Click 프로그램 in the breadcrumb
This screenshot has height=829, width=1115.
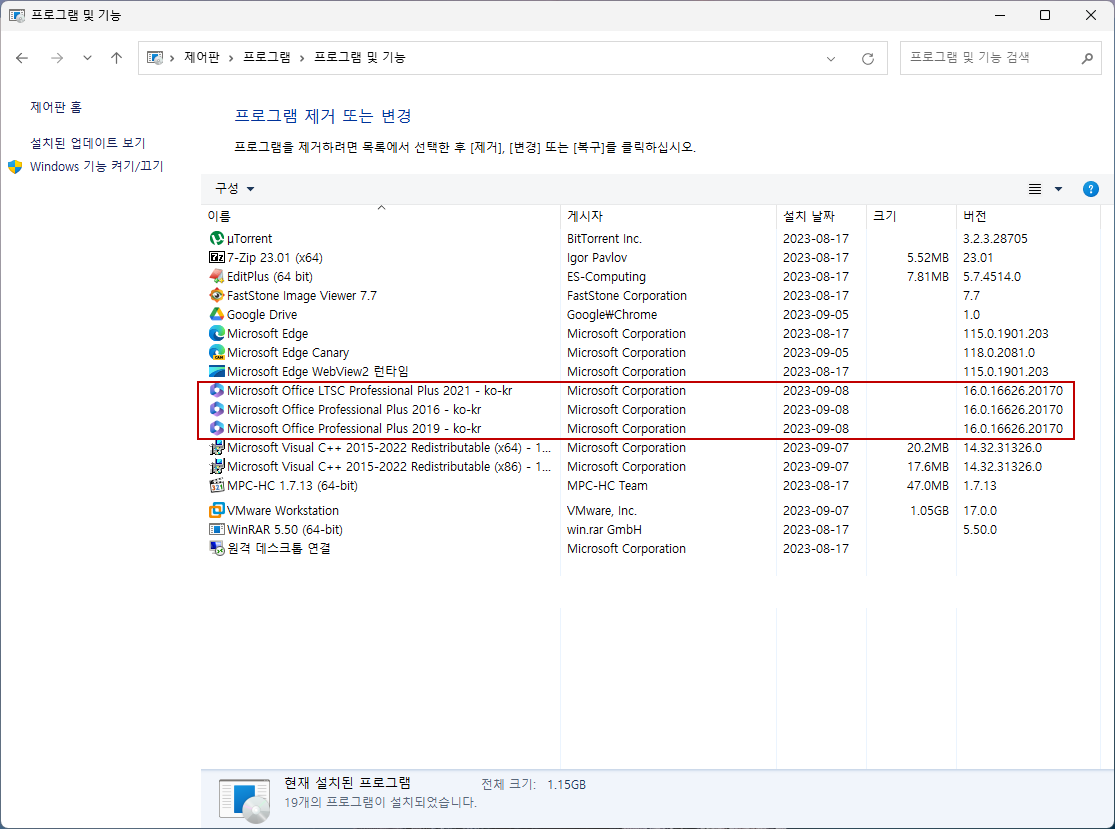click(267, 58)
